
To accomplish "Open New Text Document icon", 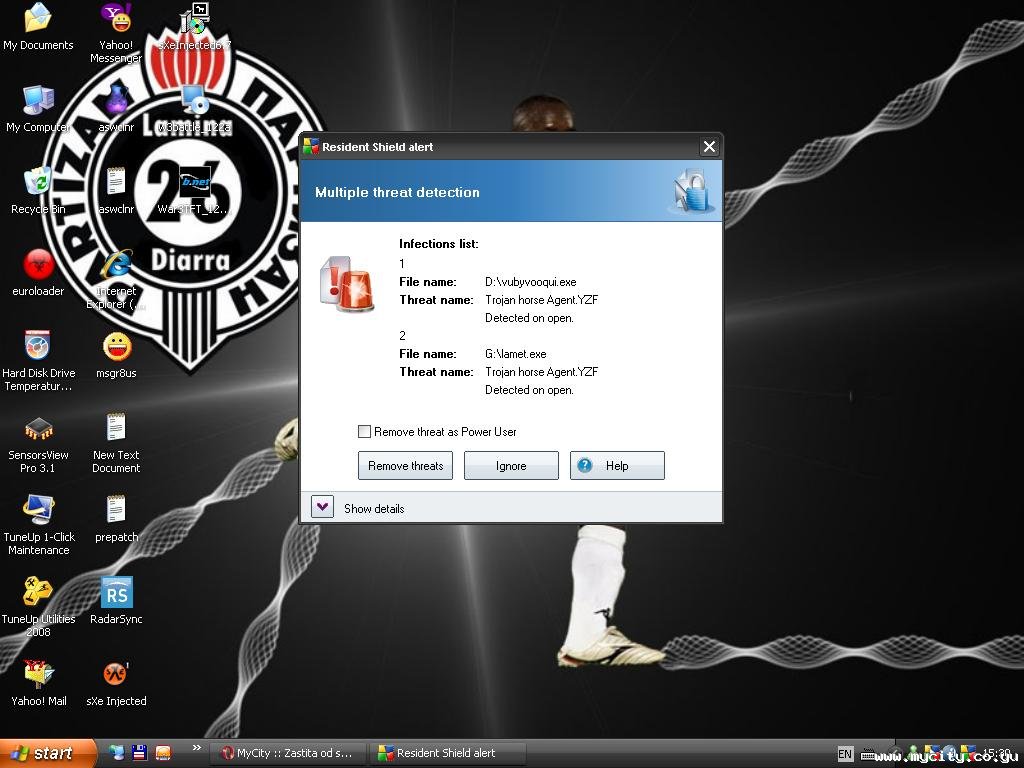I will (116, 443).
